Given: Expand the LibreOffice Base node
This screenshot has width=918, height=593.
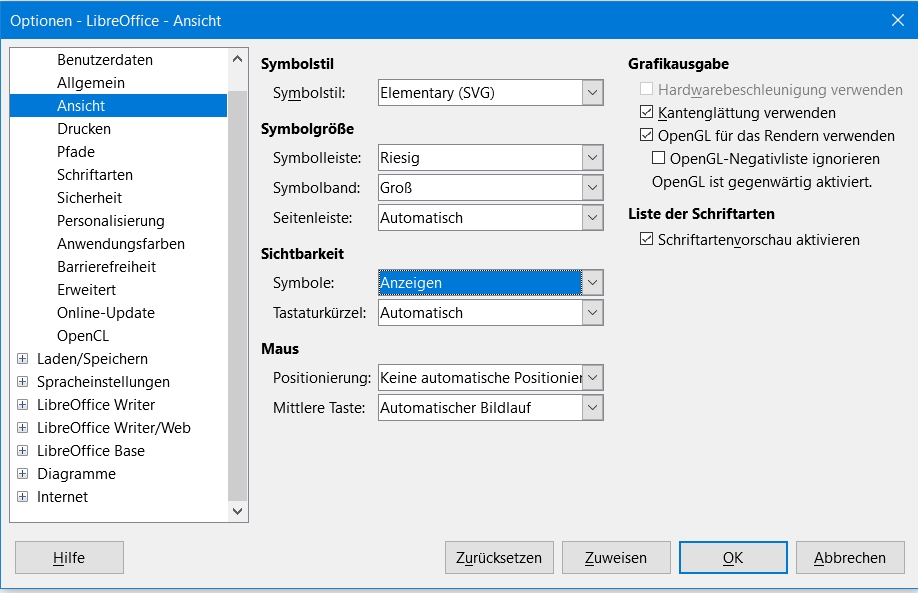Looking at the screenshot, I should [22, 450].
